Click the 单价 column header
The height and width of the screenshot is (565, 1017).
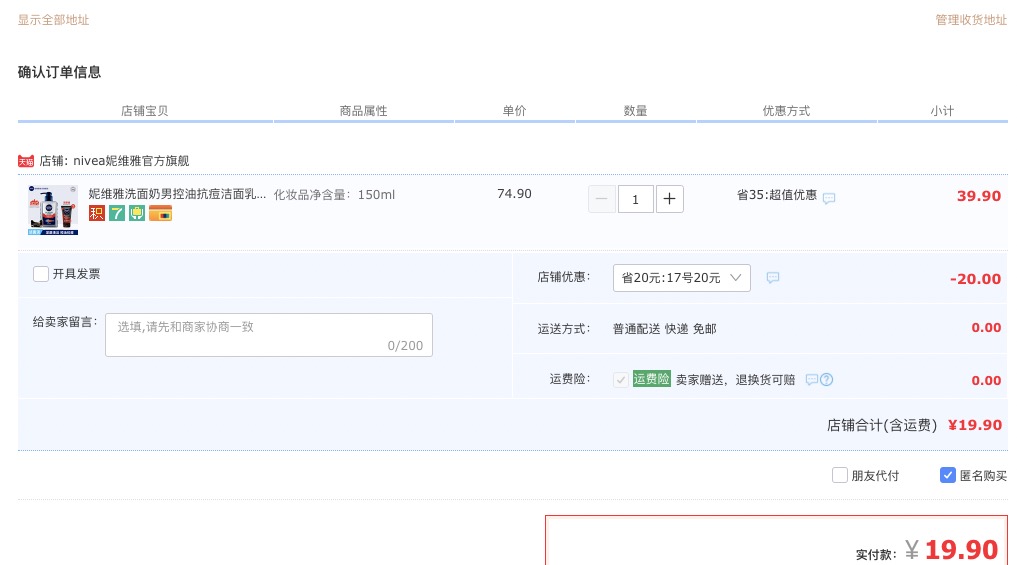514,111
